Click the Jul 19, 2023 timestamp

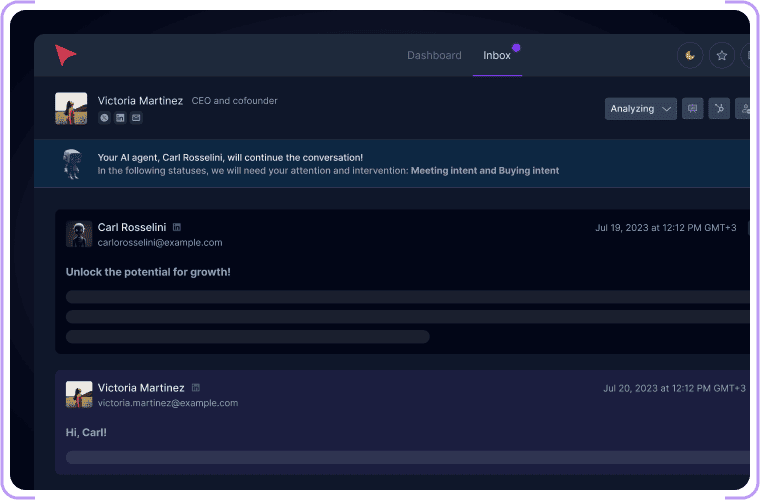[x=665, y=228]
